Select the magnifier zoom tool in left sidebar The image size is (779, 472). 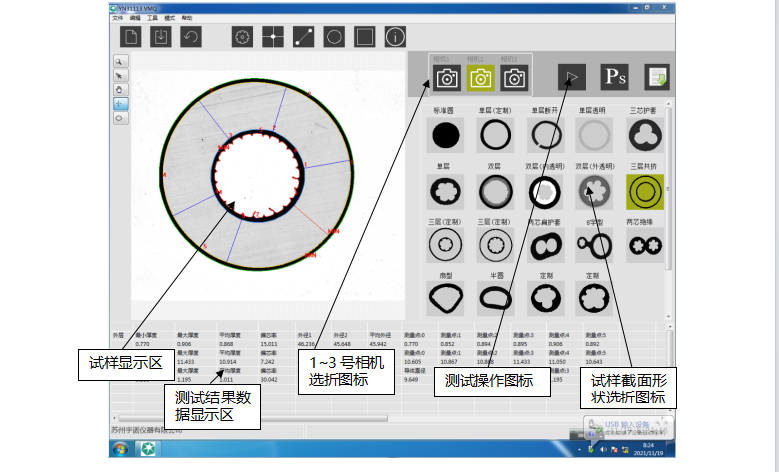[119, 61]
